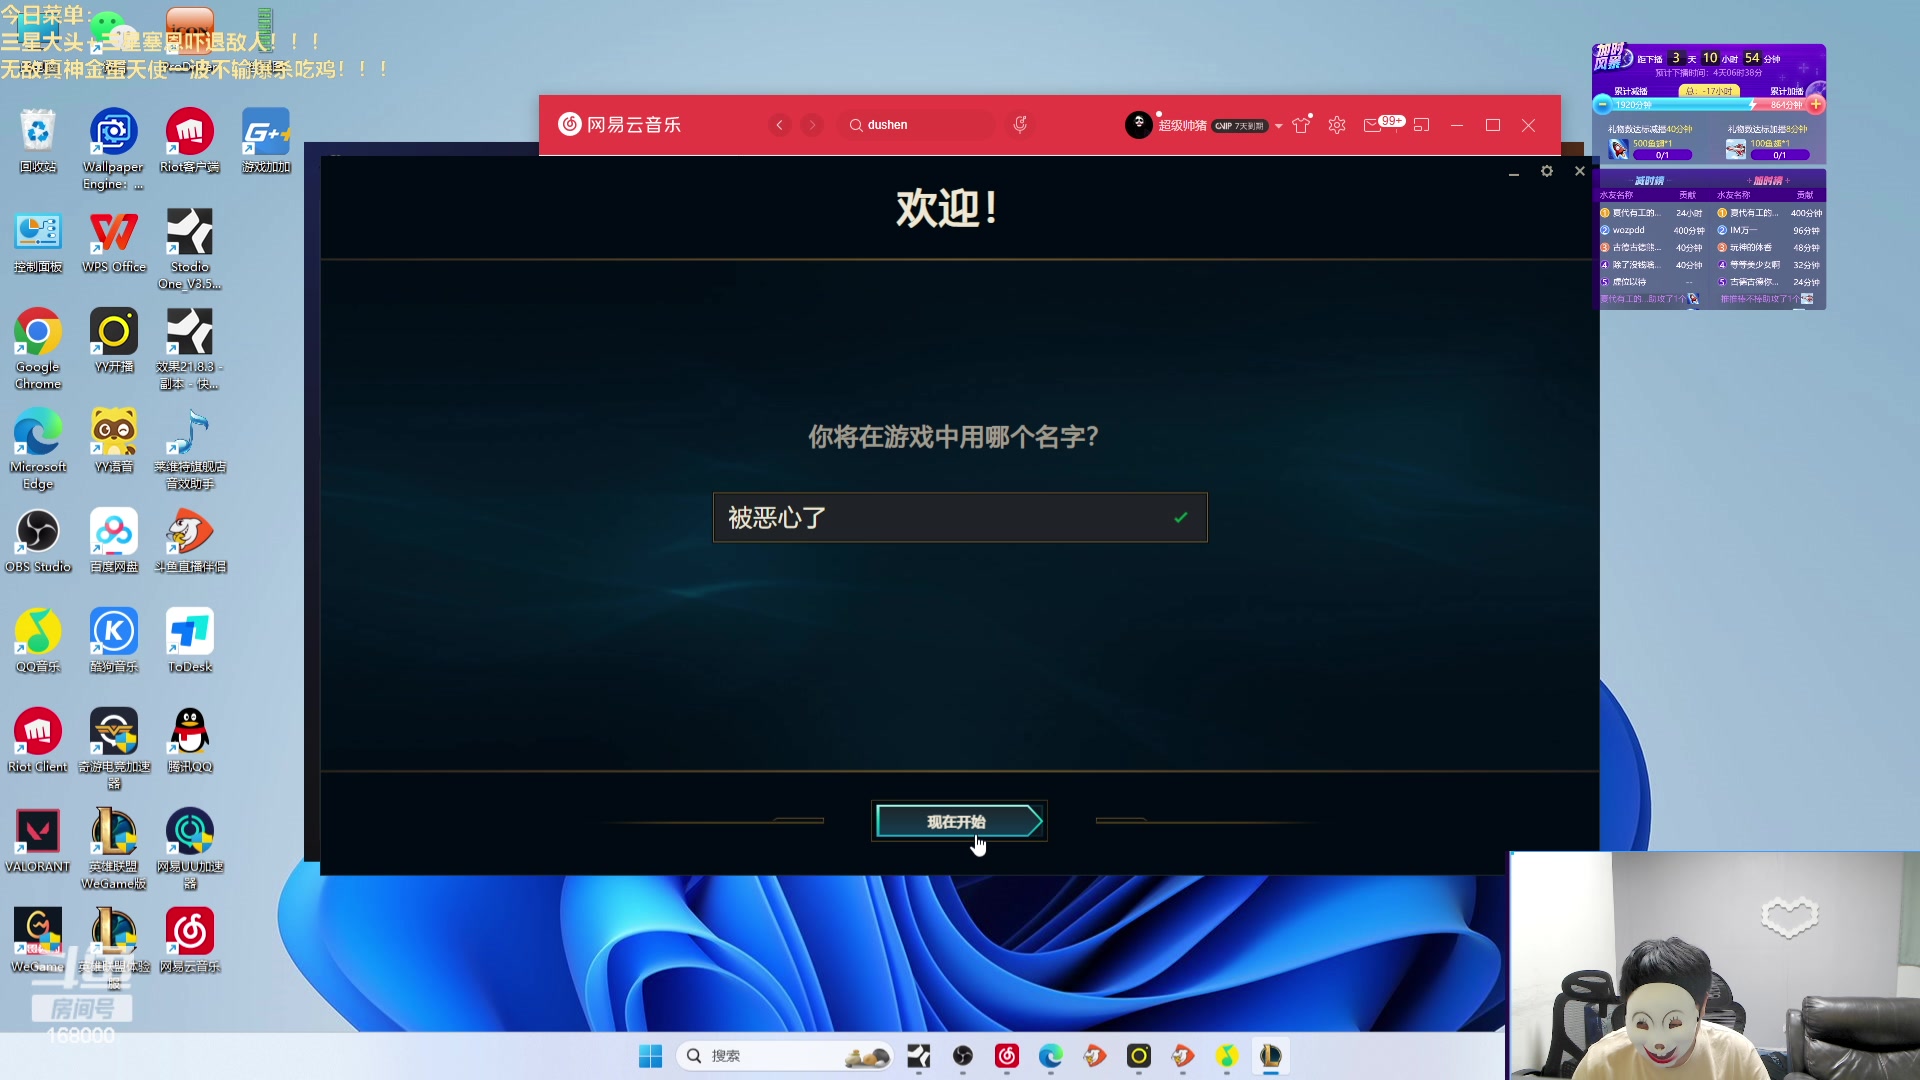Click the 被恶心了 name input field
The height and width of the screenshot is (1080, 1920).
960,517
